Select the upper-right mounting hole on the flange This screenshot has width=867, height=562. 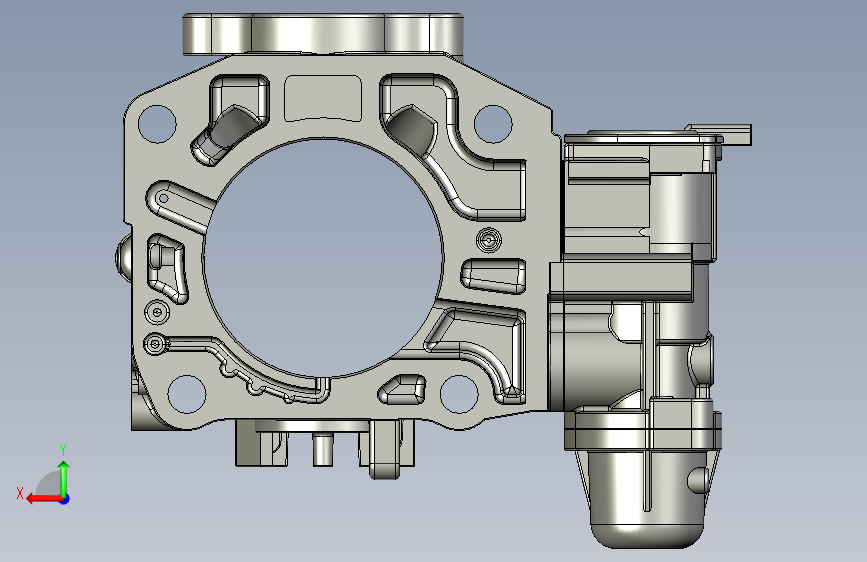[493, 124]
